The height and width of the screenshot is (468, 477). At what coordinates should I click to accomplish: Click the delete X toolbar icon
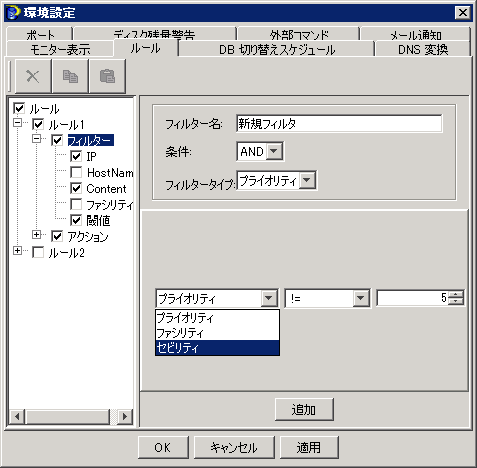click(x=33, y=76)
